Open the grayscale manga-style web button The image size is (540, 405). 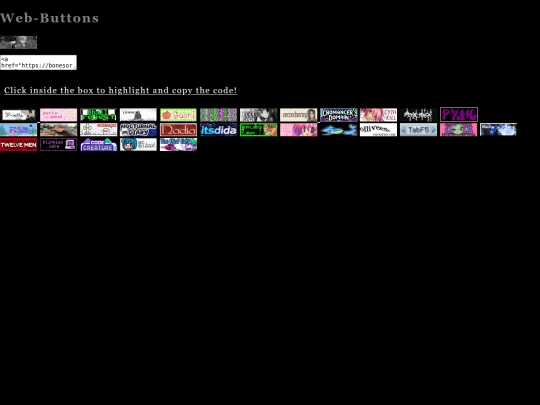pyautogui.click(x=258, y=115)
